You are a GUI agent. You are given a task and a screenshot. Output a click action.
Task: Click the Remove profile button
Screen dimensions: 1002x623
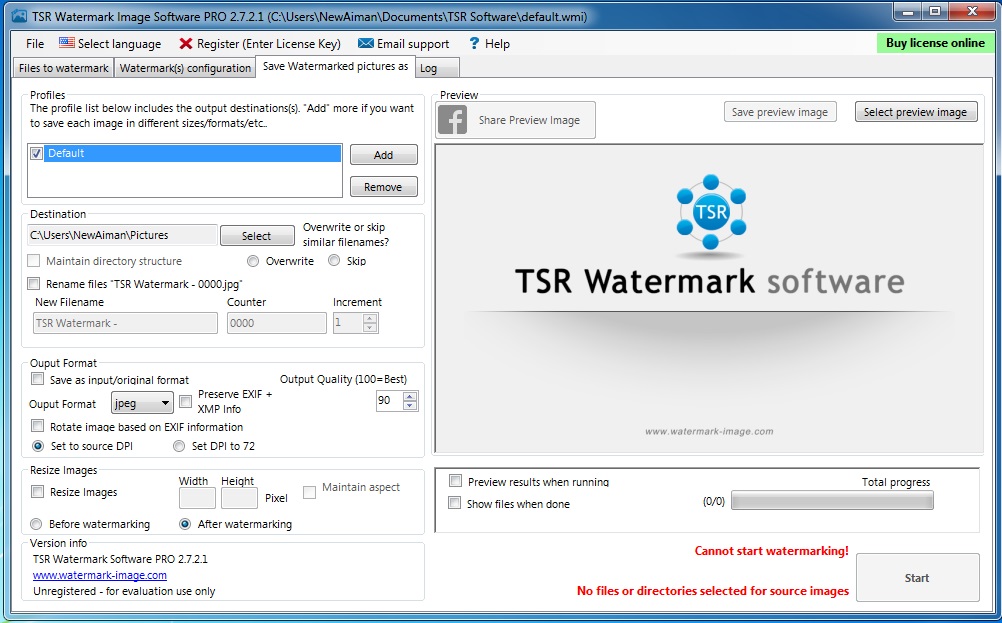383,187
